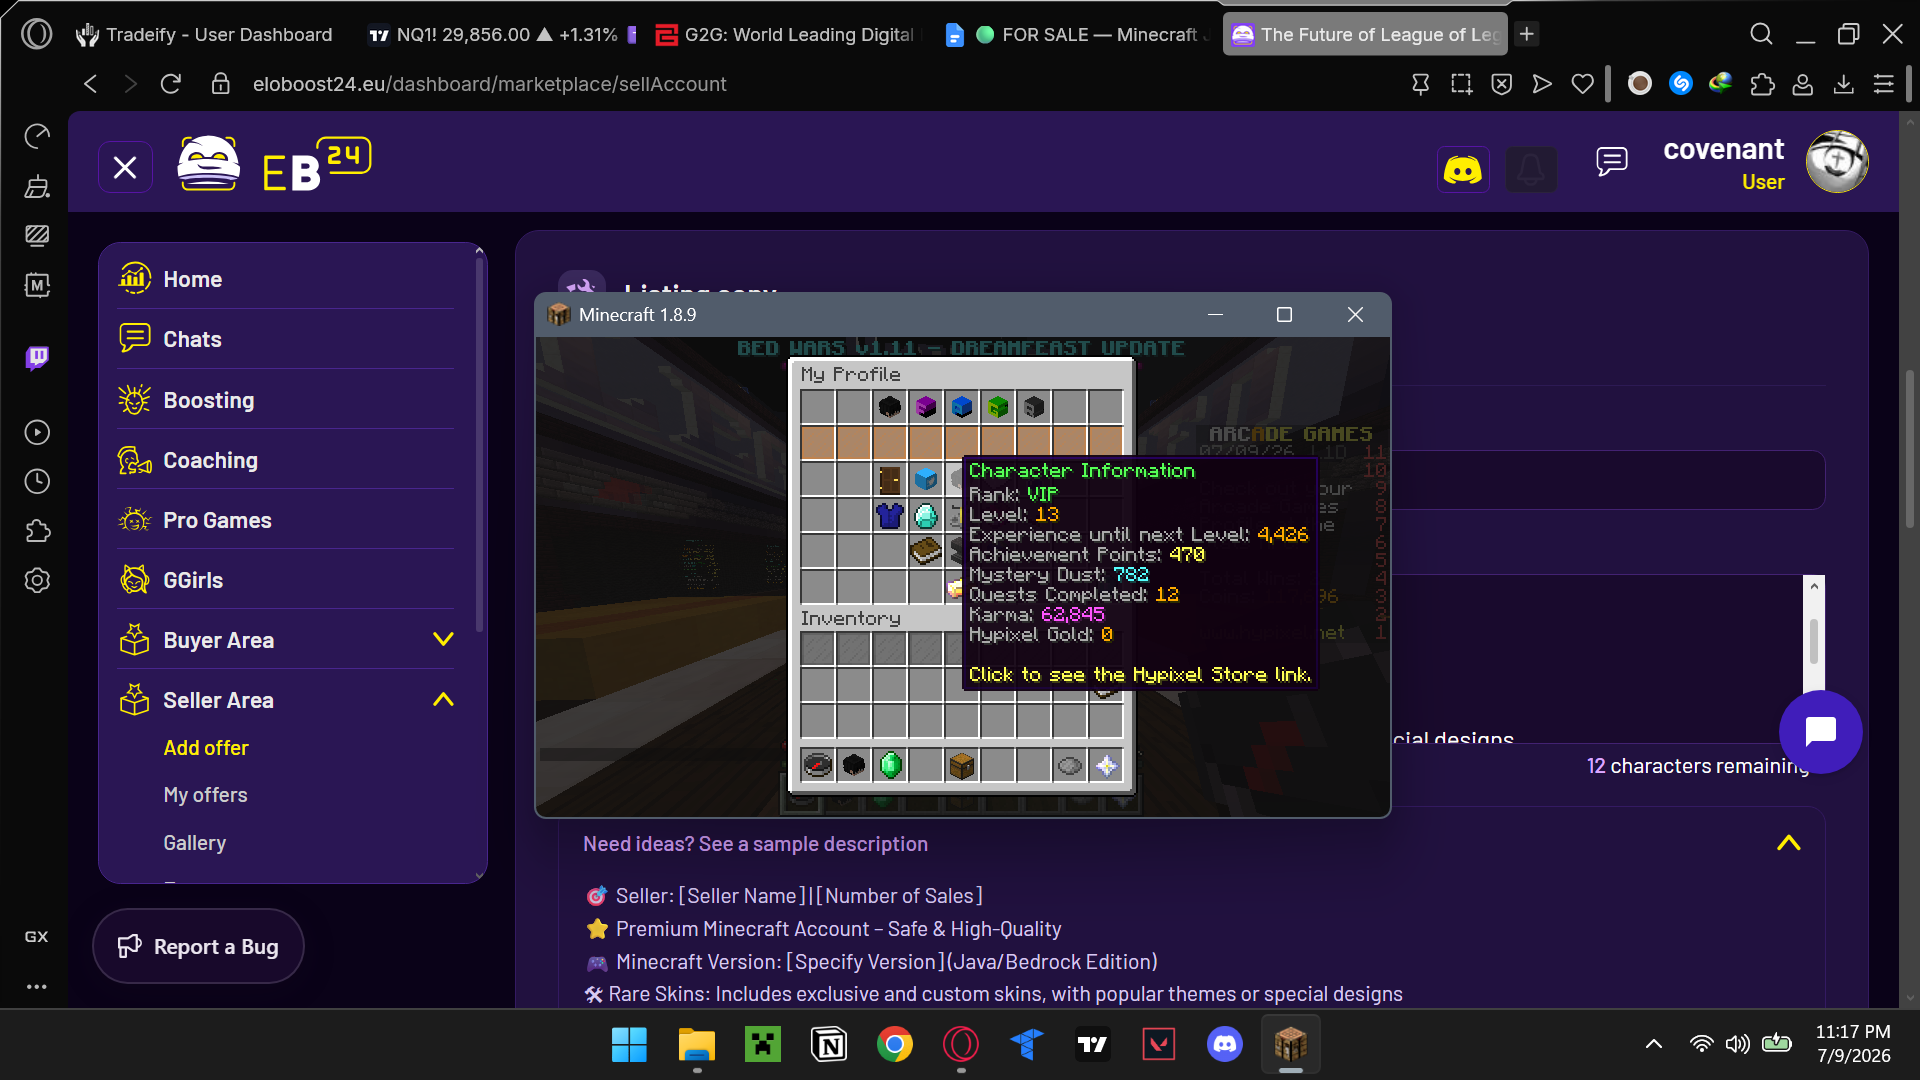Screen dimensions: 1920x1080
Task: Switch to the G2G browser tab
Action: coord(785,34)
